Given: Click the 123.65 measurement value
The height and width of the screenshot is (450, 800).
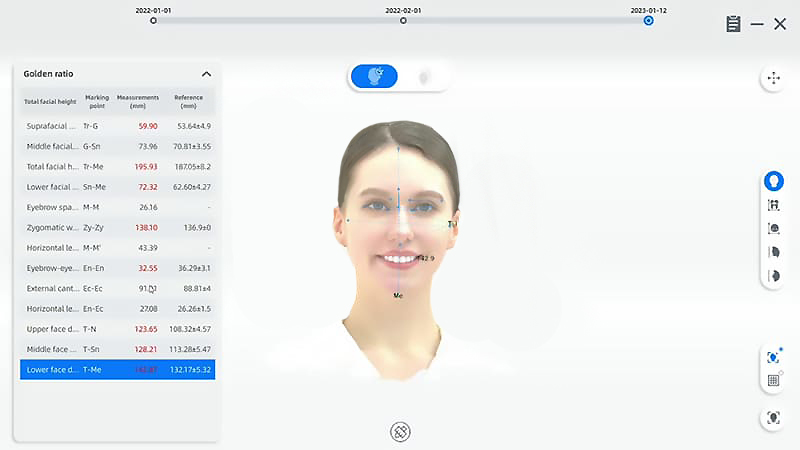Looking at the screenshot, I should click(146, 329).
